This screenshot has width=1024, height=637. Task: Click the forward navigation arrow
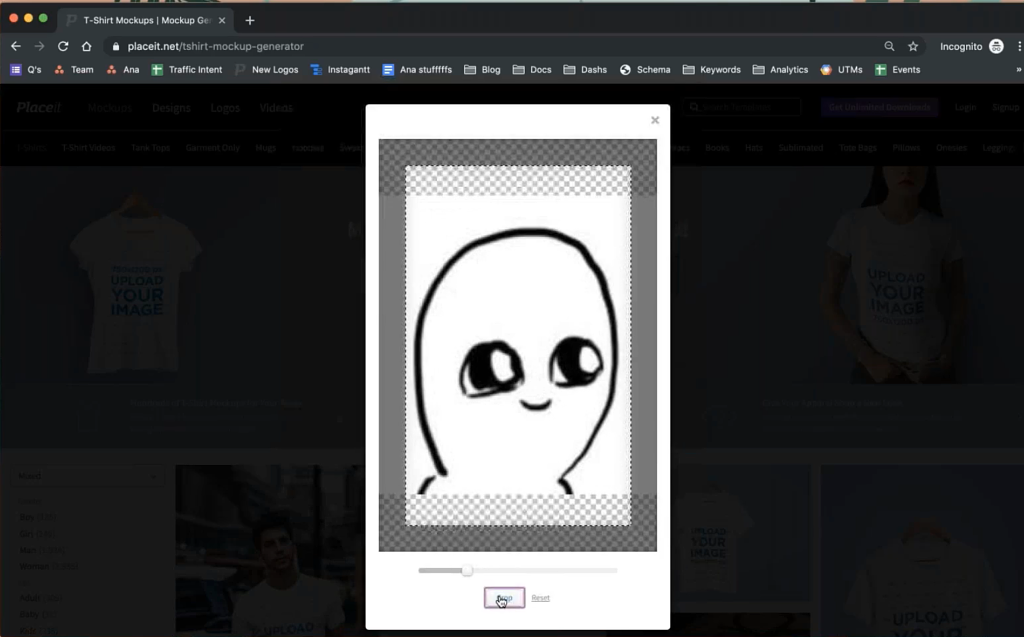(x=38, y=45)
